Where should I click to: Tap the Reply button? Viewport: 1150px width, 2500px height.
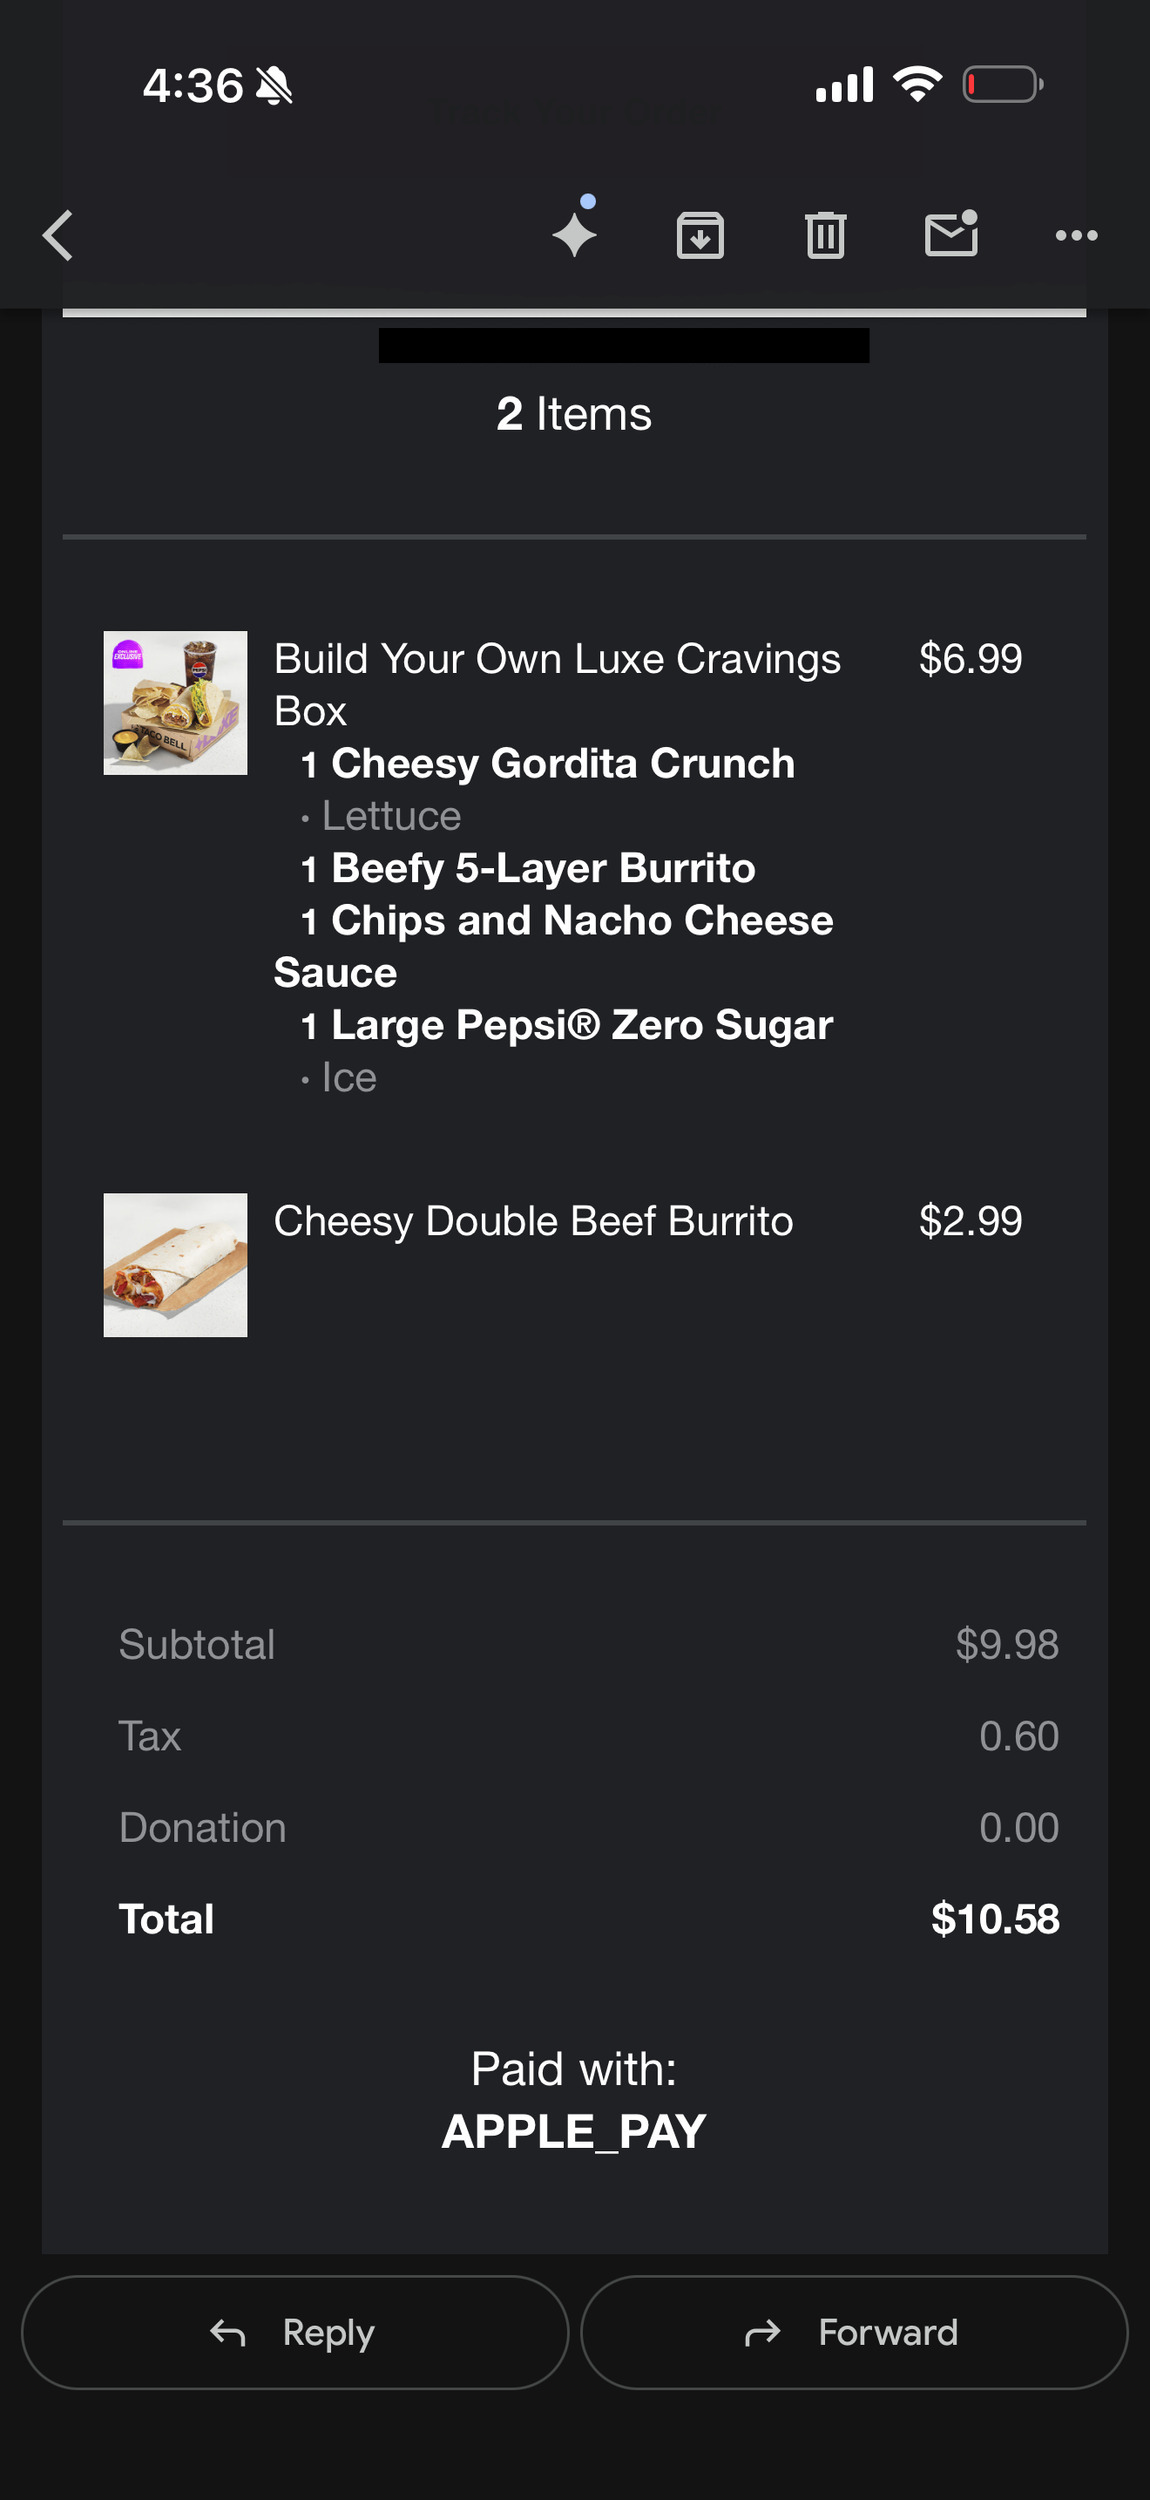coord(294,2332)
